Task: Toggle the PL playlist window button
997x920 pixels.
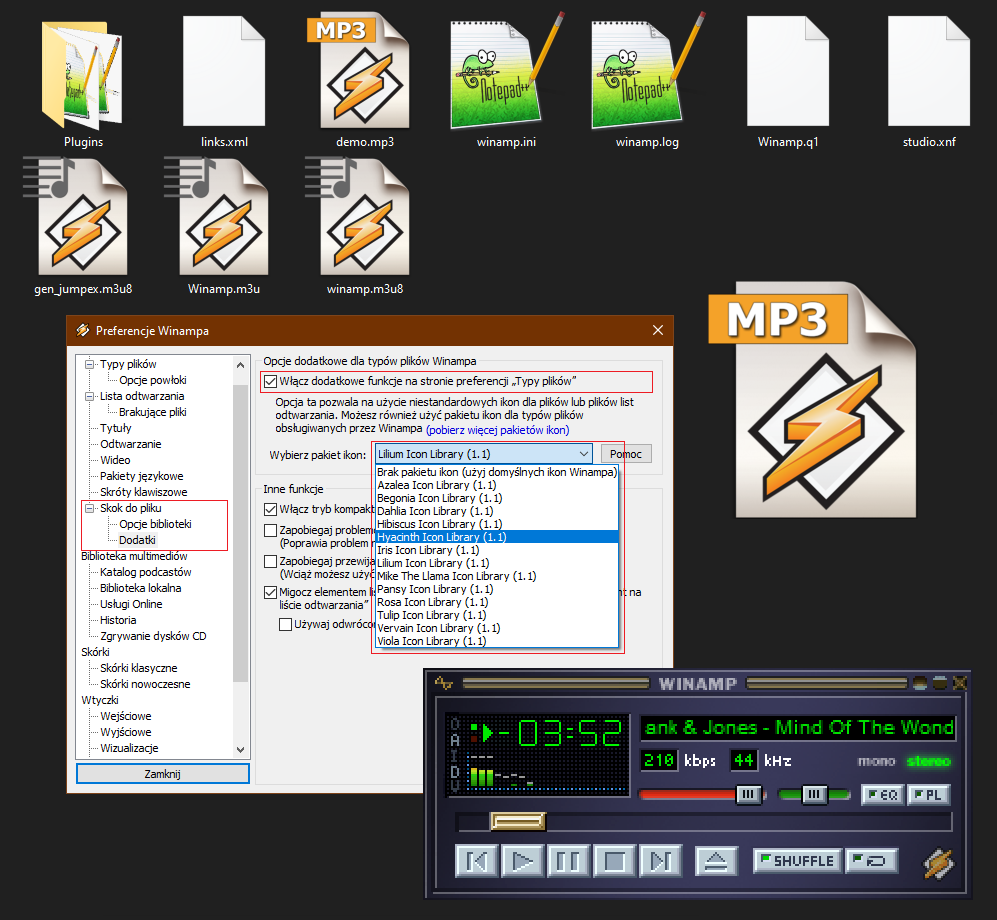Action: [929, 795]
